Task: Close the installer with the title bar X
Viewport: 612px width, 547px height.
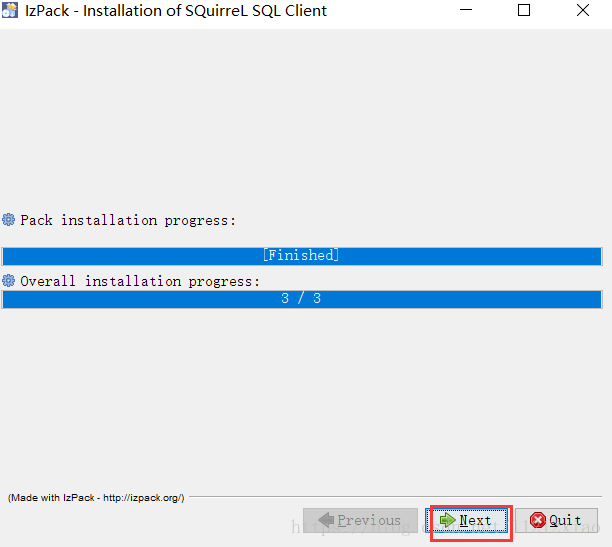Action: [583, 10]
